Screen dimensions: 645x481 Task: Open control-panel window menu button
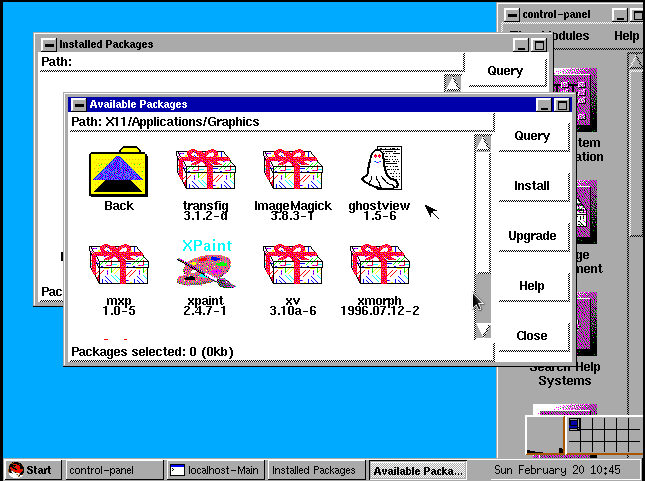click(x=512, y=14)
